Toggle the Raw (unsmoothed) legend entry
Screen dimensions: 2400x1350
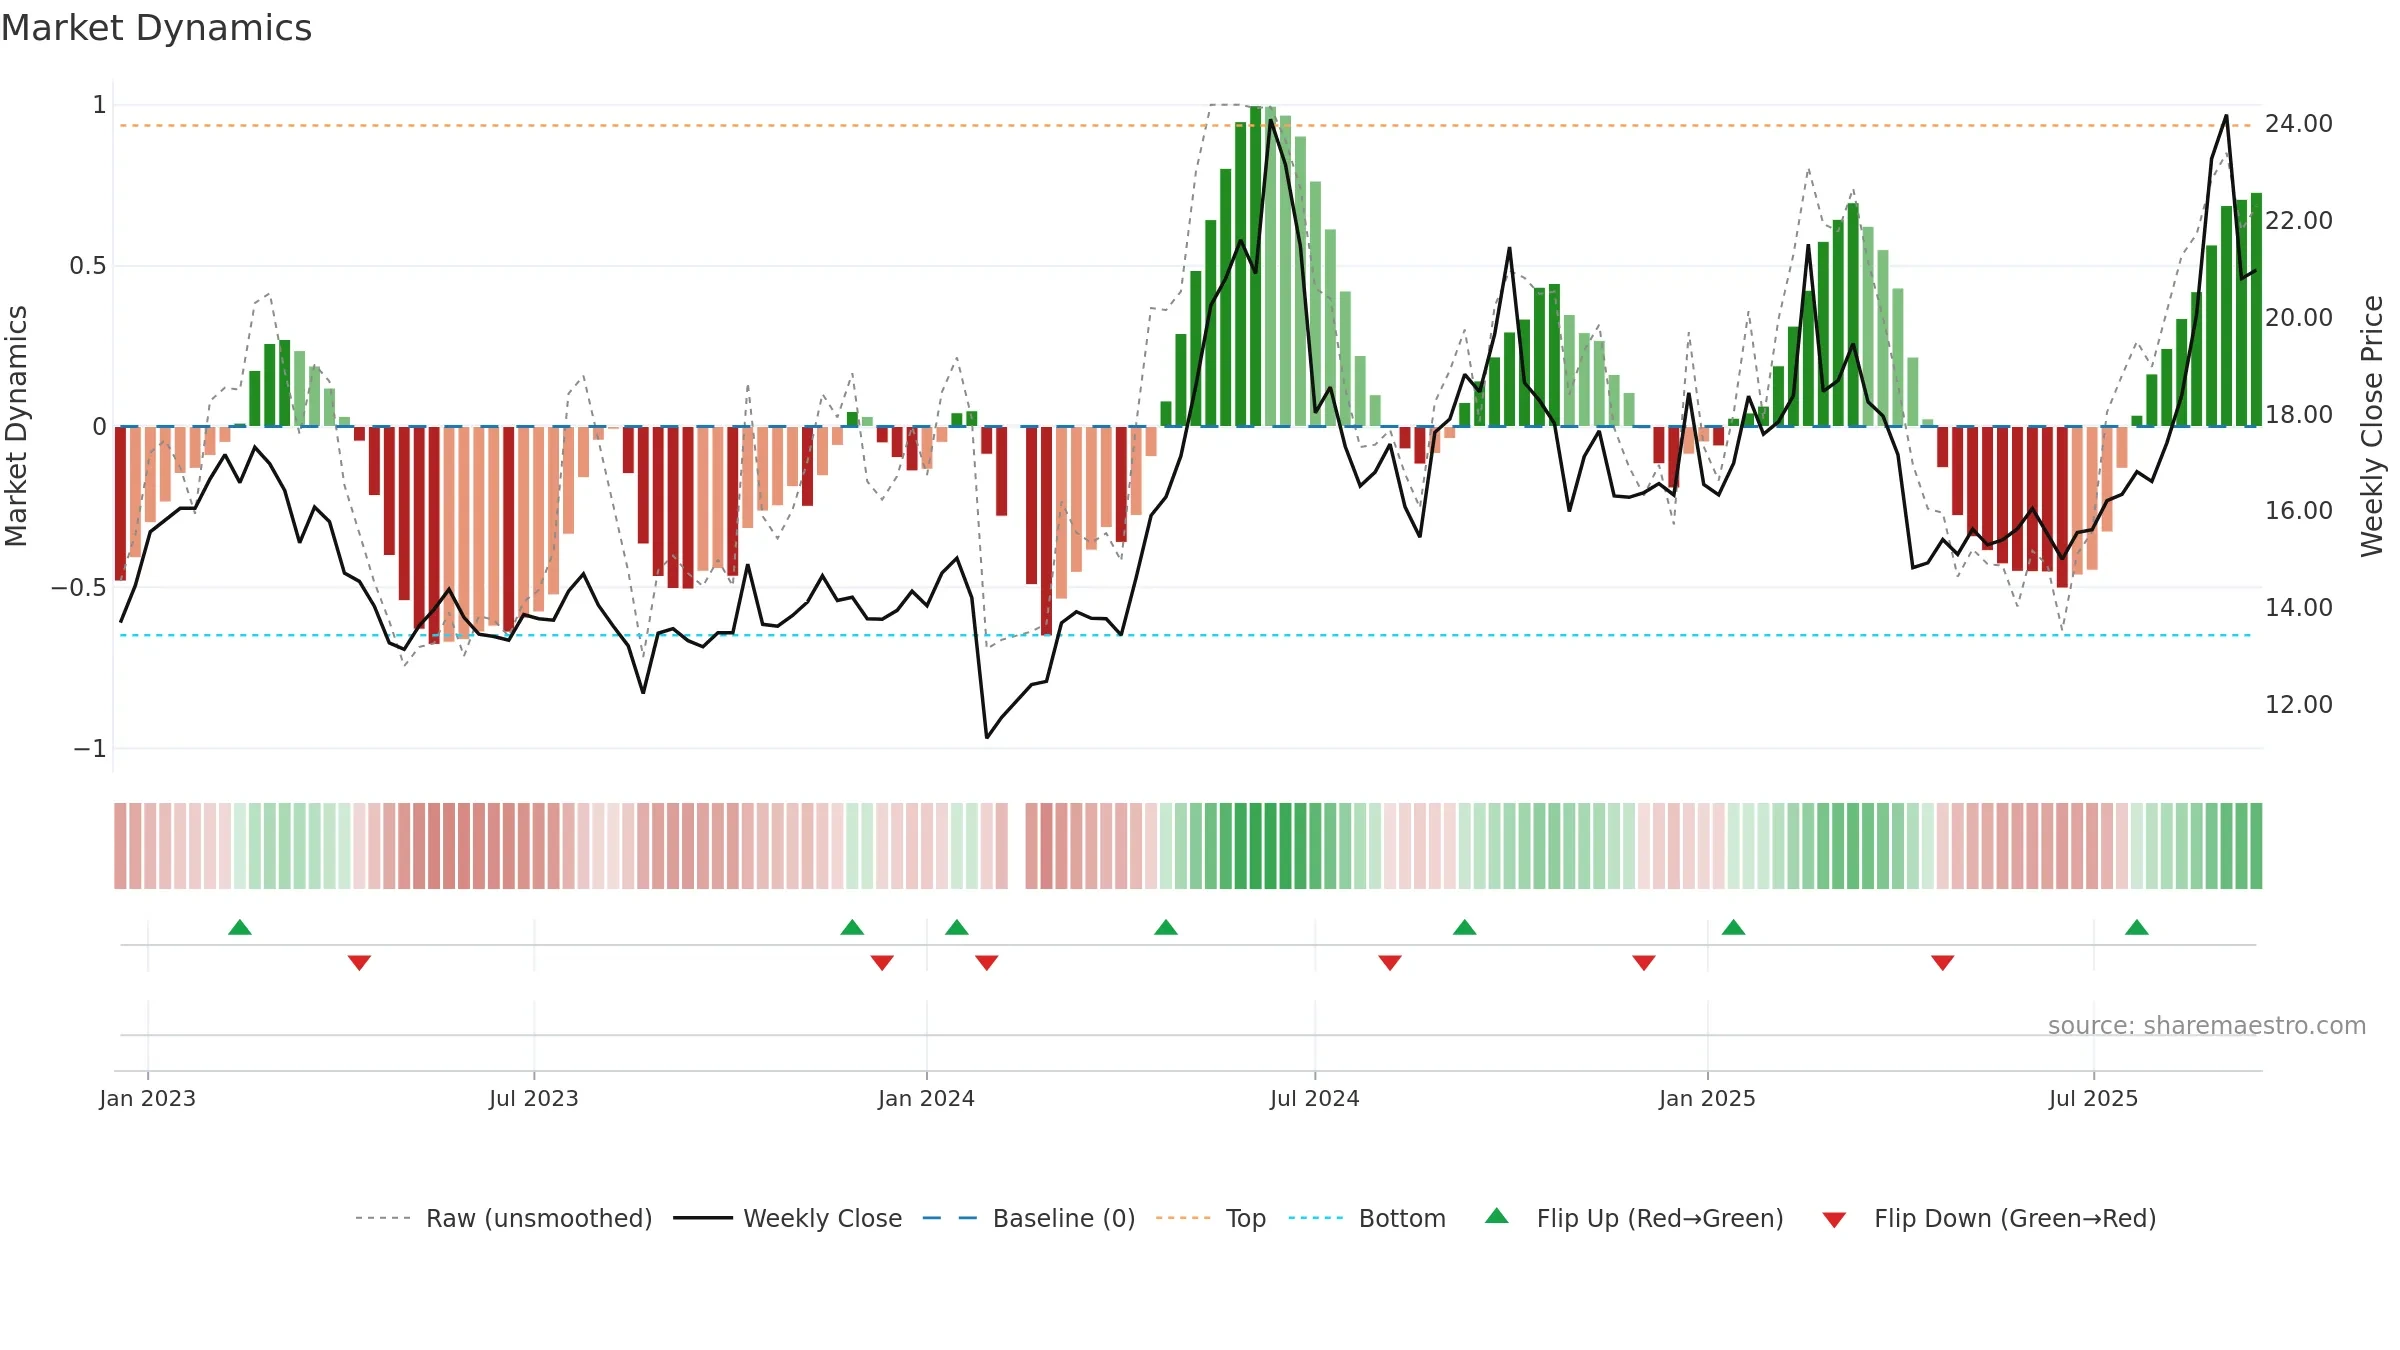pyautogui.click(x=503, y=1218)
